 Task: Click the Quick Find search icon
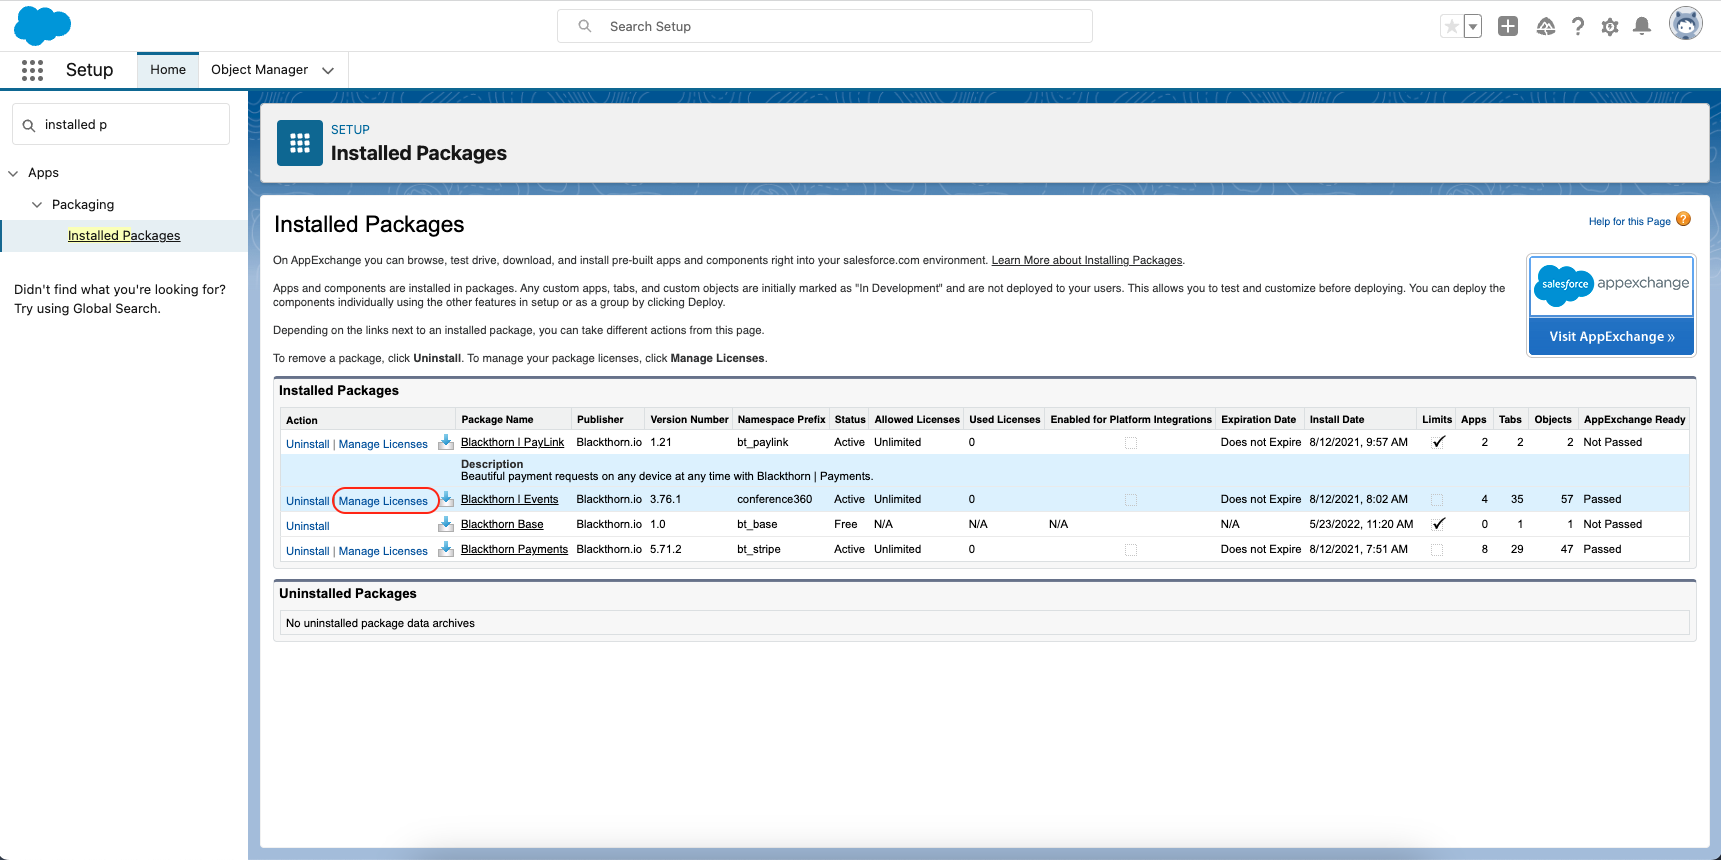pos(29,125)
